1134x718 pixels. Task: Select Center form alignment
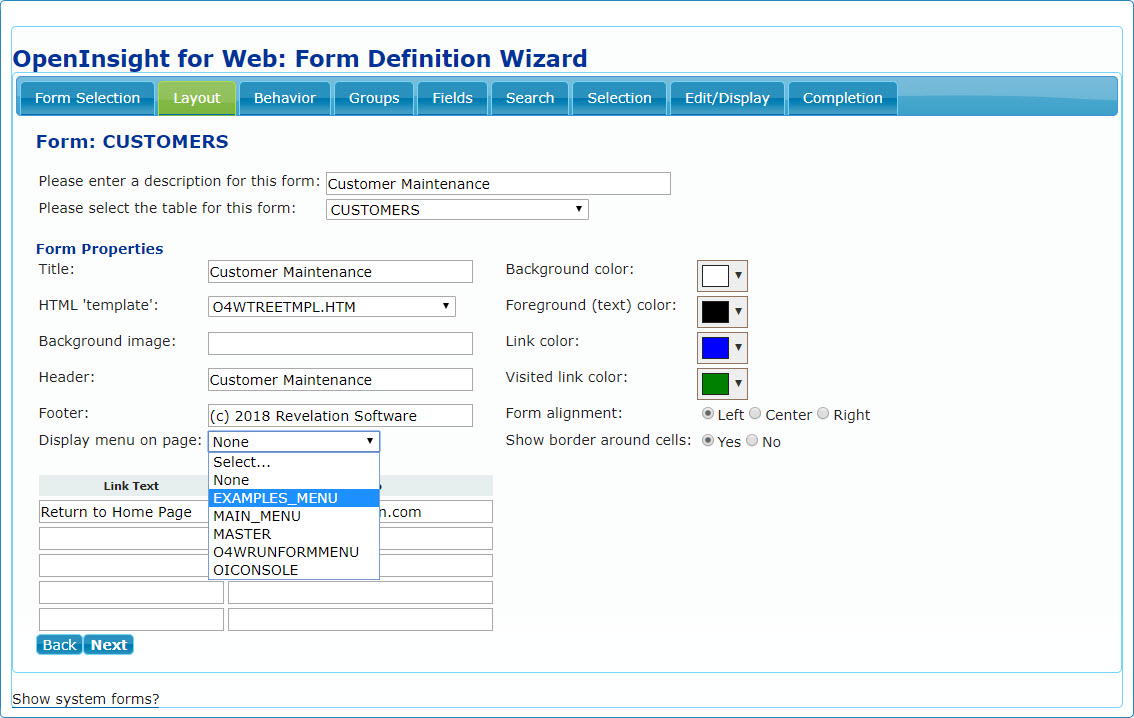pyautogui.click(x=755, y=414)
